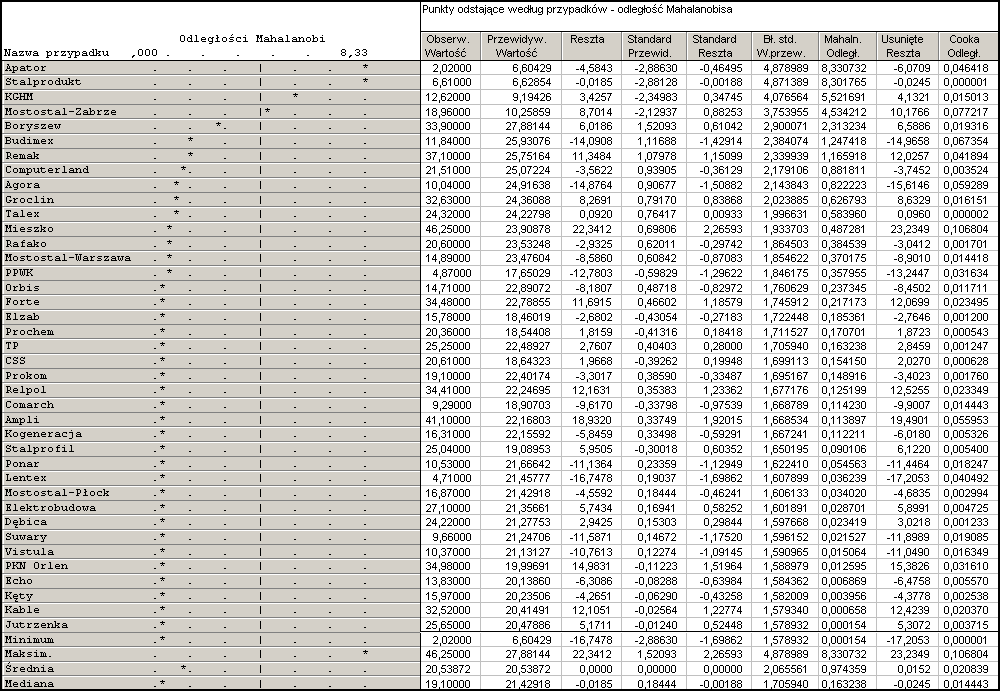Click Agora's Cooka distance 0,059289
The width and height of the screenshot is (1000, 691).
[x=964, y=185]
